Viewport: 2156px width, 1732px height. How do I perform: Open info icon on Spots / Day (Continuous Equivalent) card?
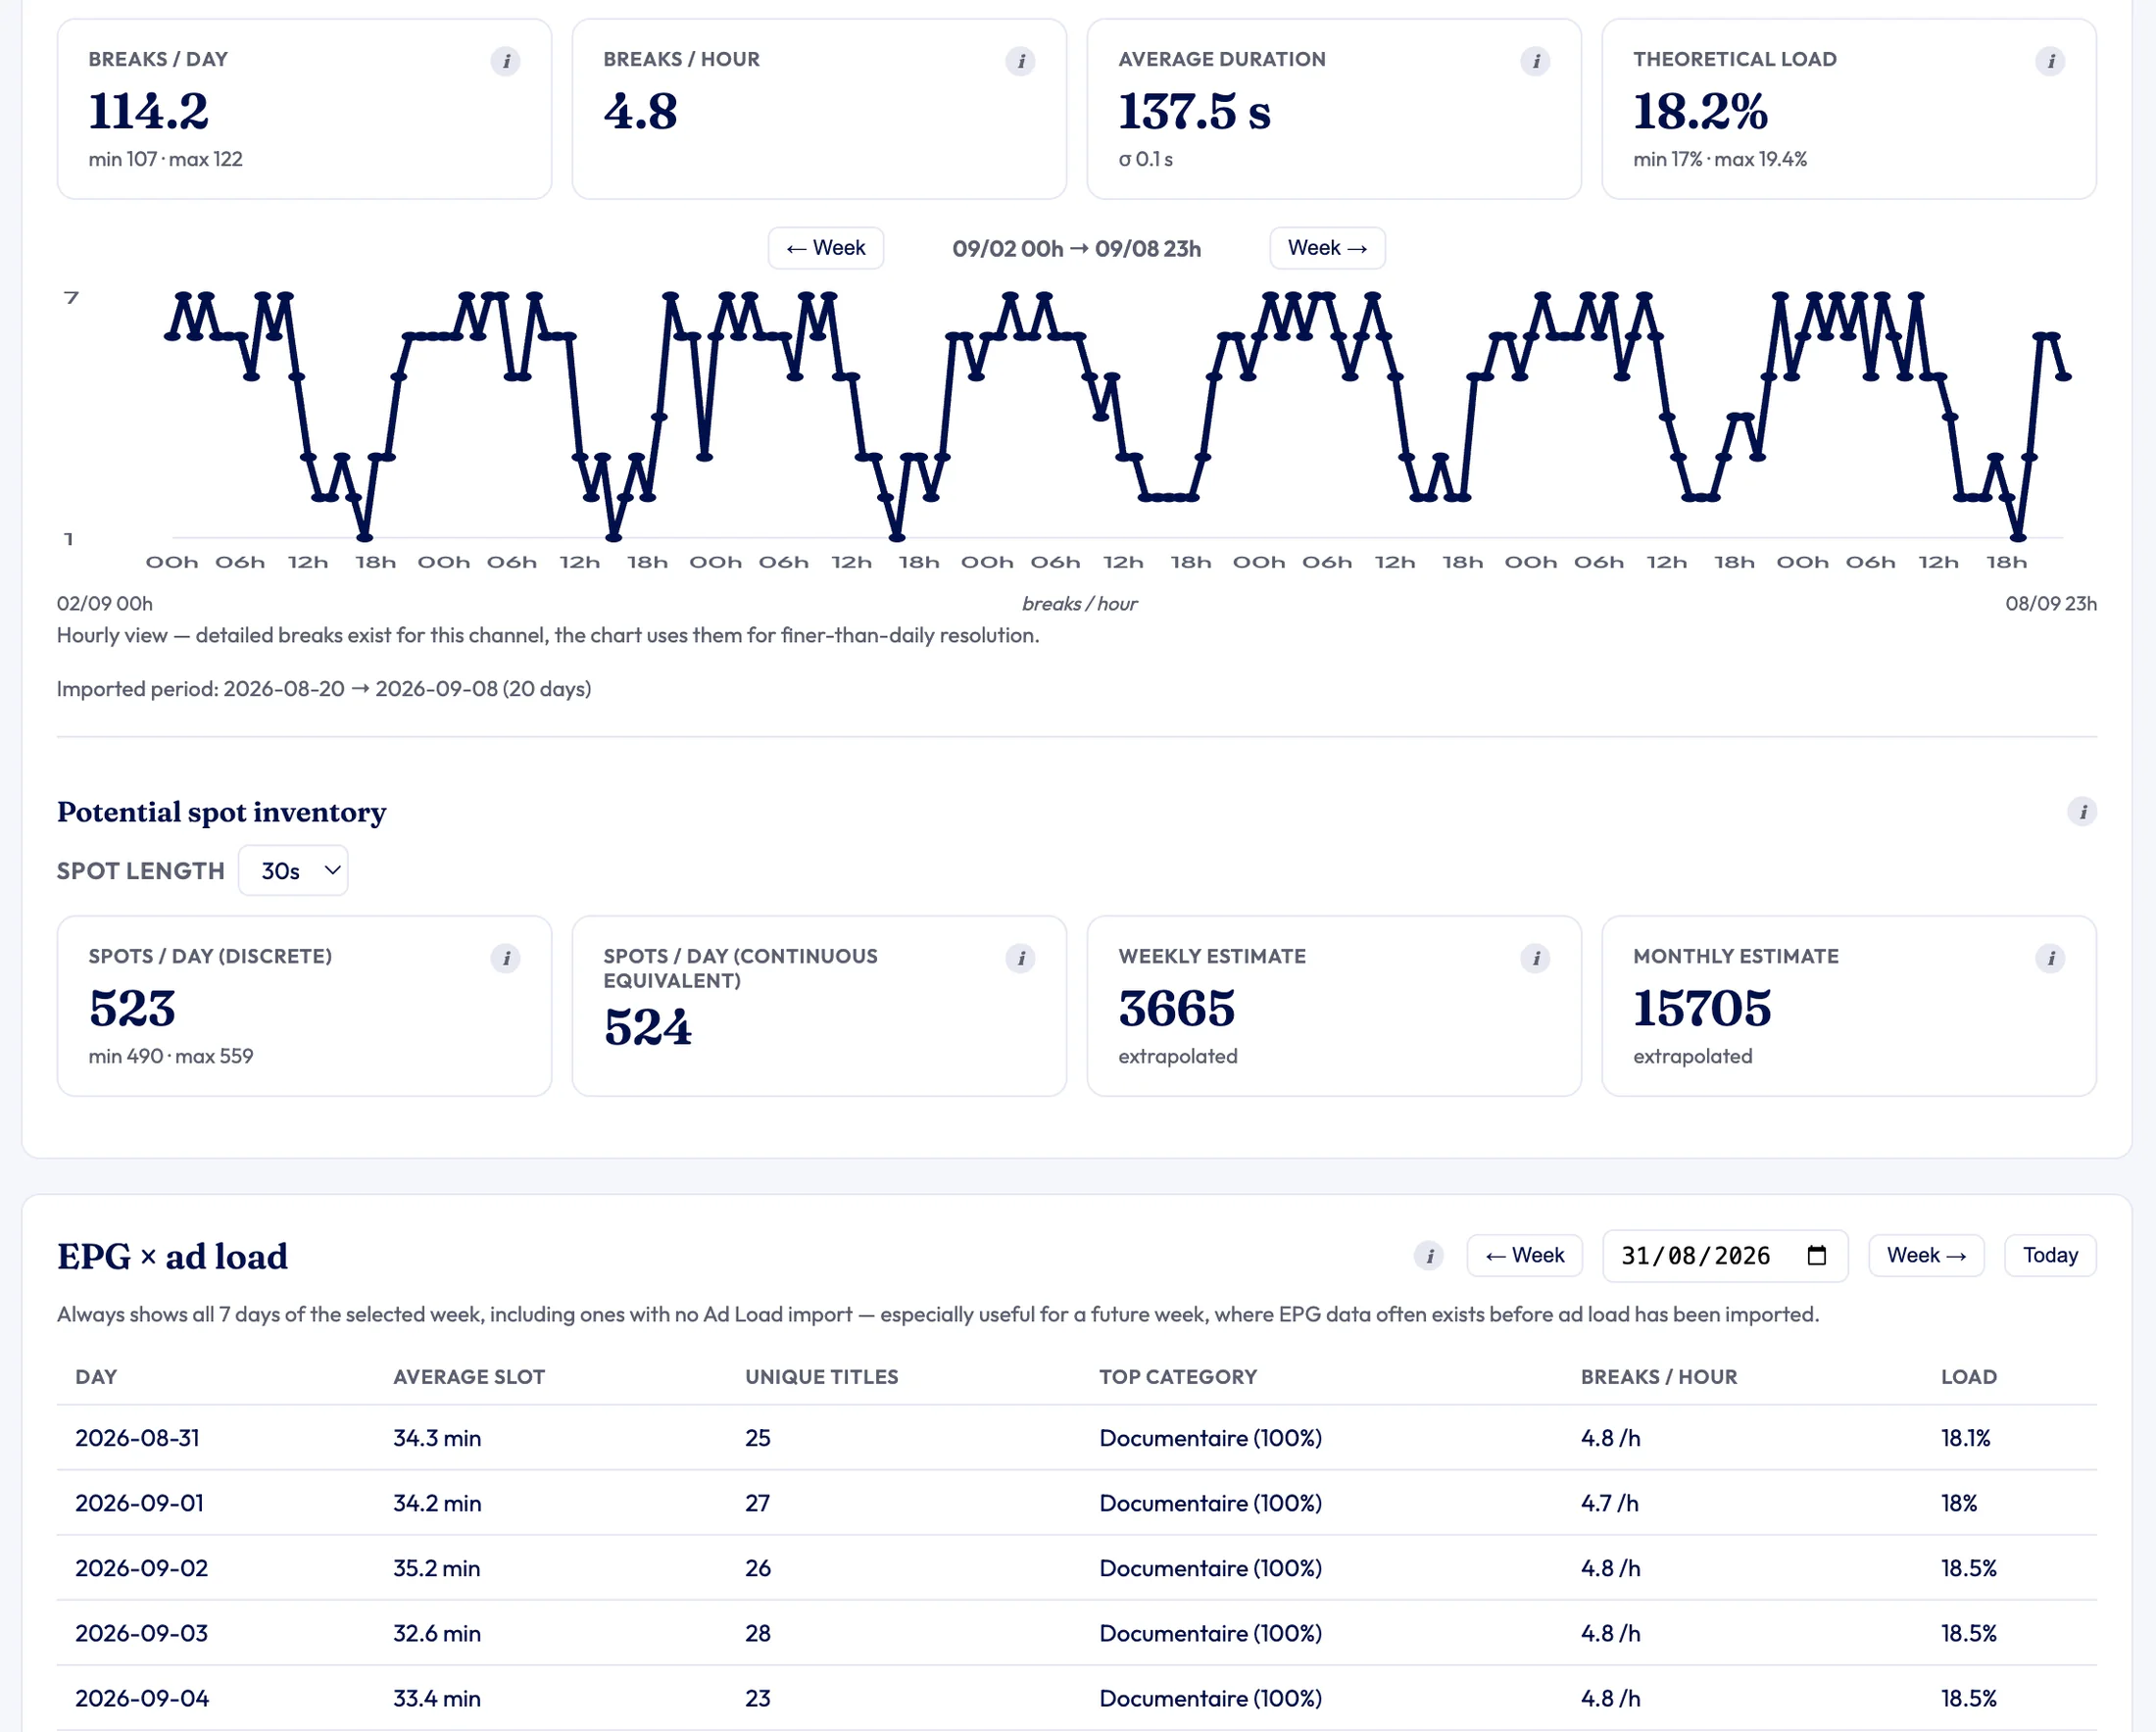point(1020,958)
